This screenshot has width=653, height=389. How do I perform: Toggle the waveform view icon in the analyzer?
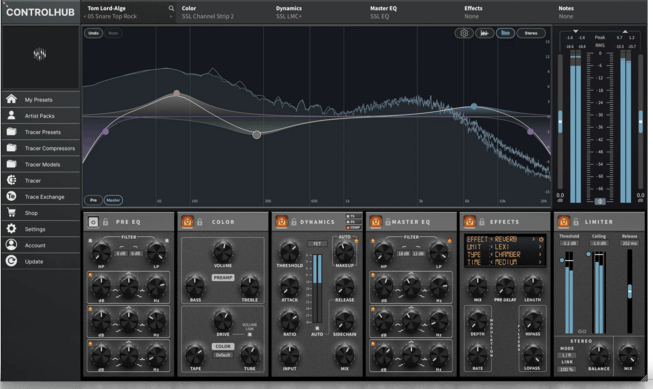484,33
